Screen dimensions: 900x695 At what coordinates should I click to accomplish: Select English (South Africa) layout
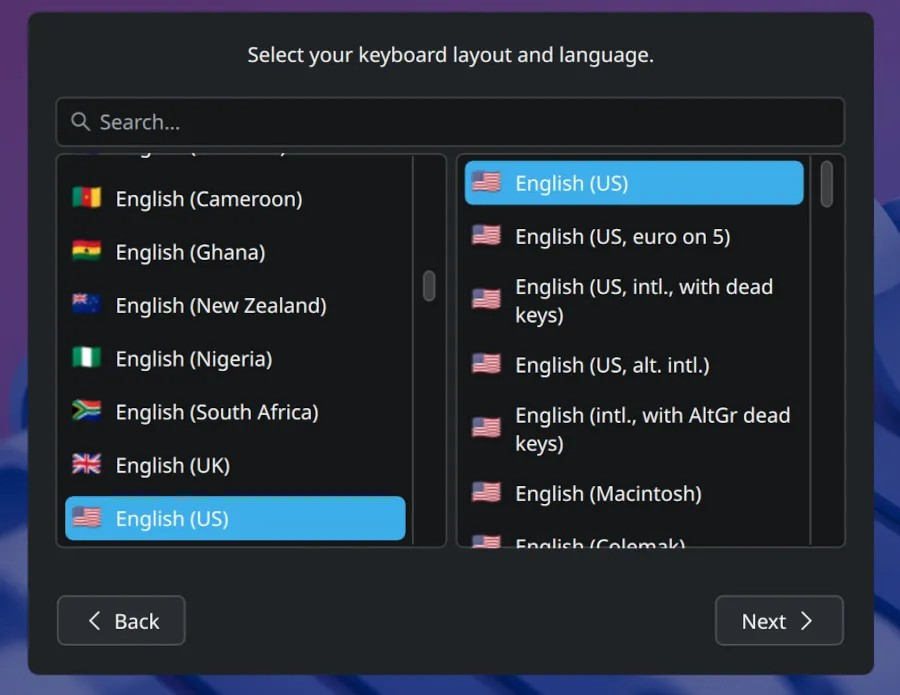click(x=218, y=411)
